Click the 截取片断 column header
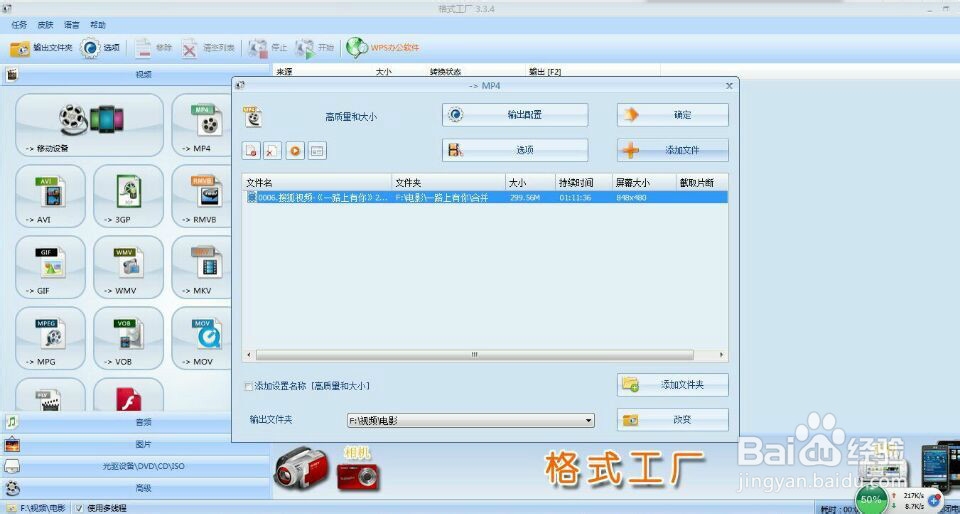 [x=702, y=182]
